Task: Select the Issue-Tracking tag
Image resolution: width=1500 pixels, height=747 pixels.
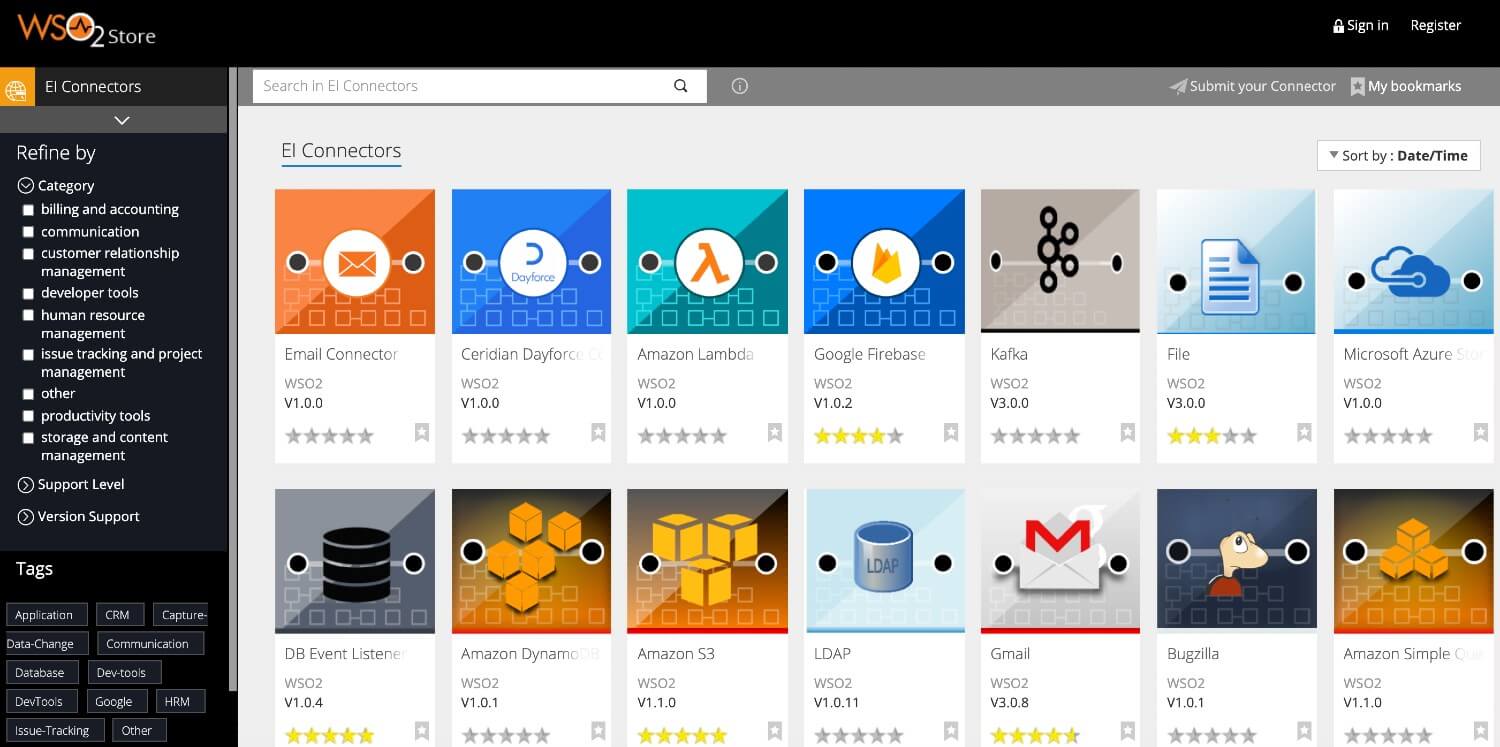Action: coord(55,731)
